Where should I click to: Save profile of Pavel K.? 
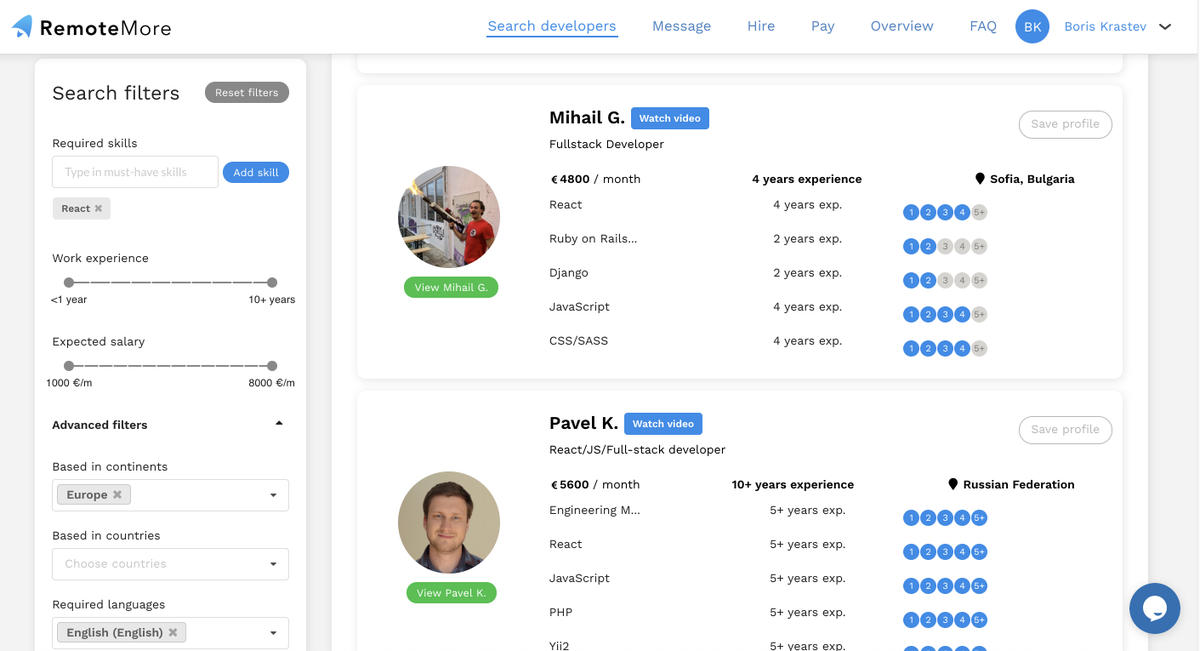1065,429
